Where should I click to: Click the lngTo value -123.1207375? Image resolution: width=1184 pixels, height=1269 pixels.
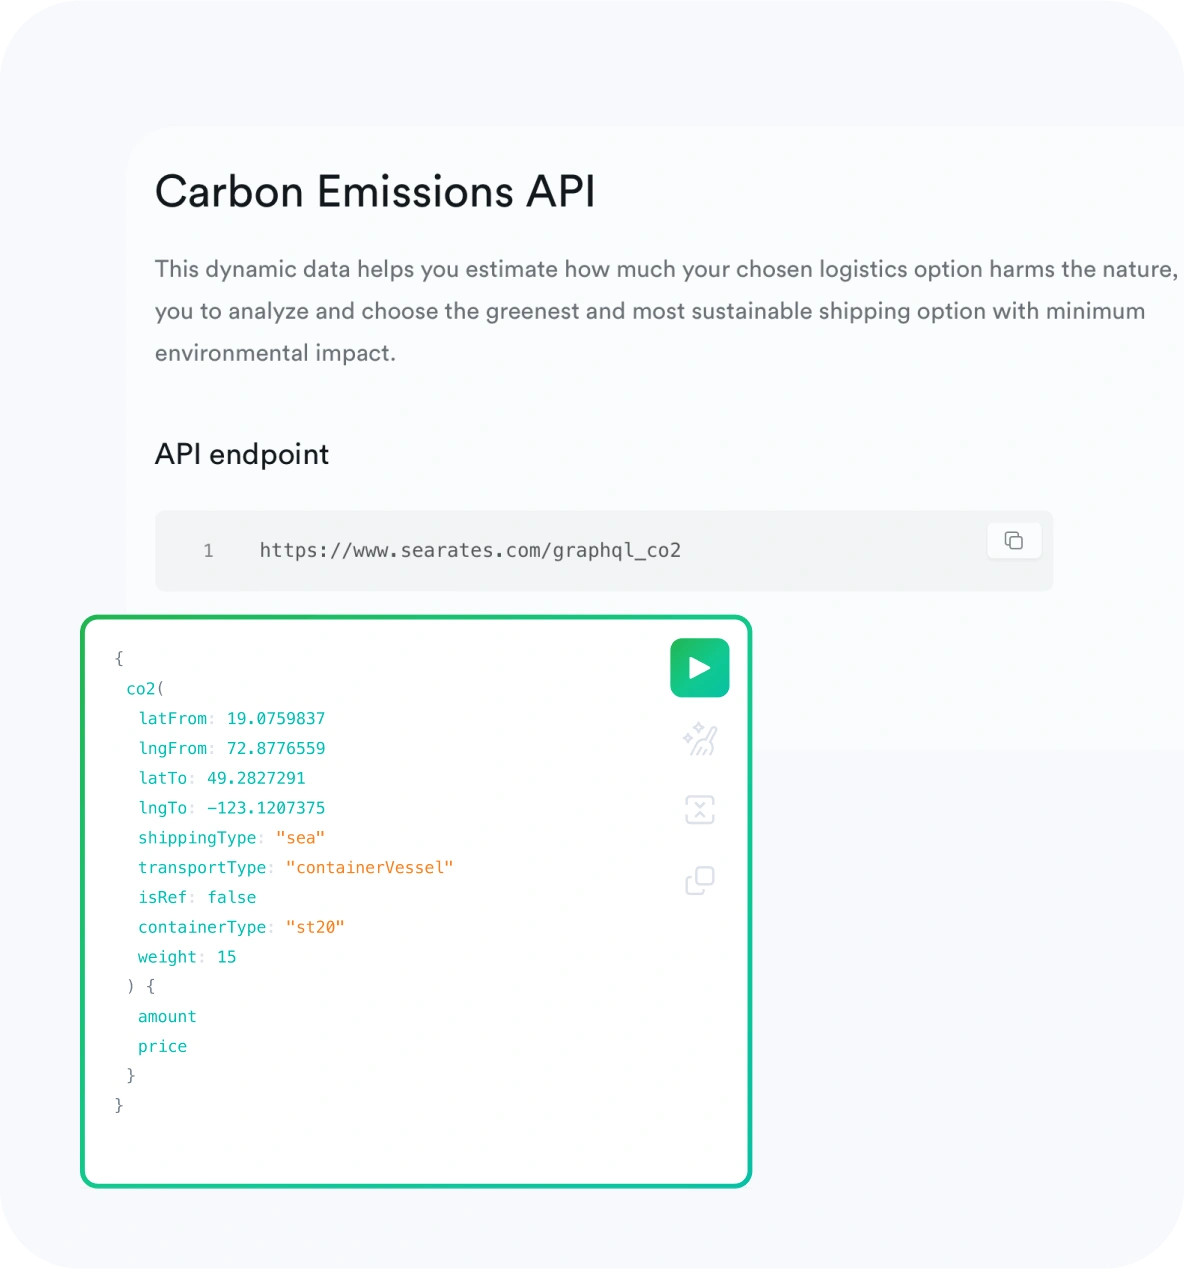point(266,808)
